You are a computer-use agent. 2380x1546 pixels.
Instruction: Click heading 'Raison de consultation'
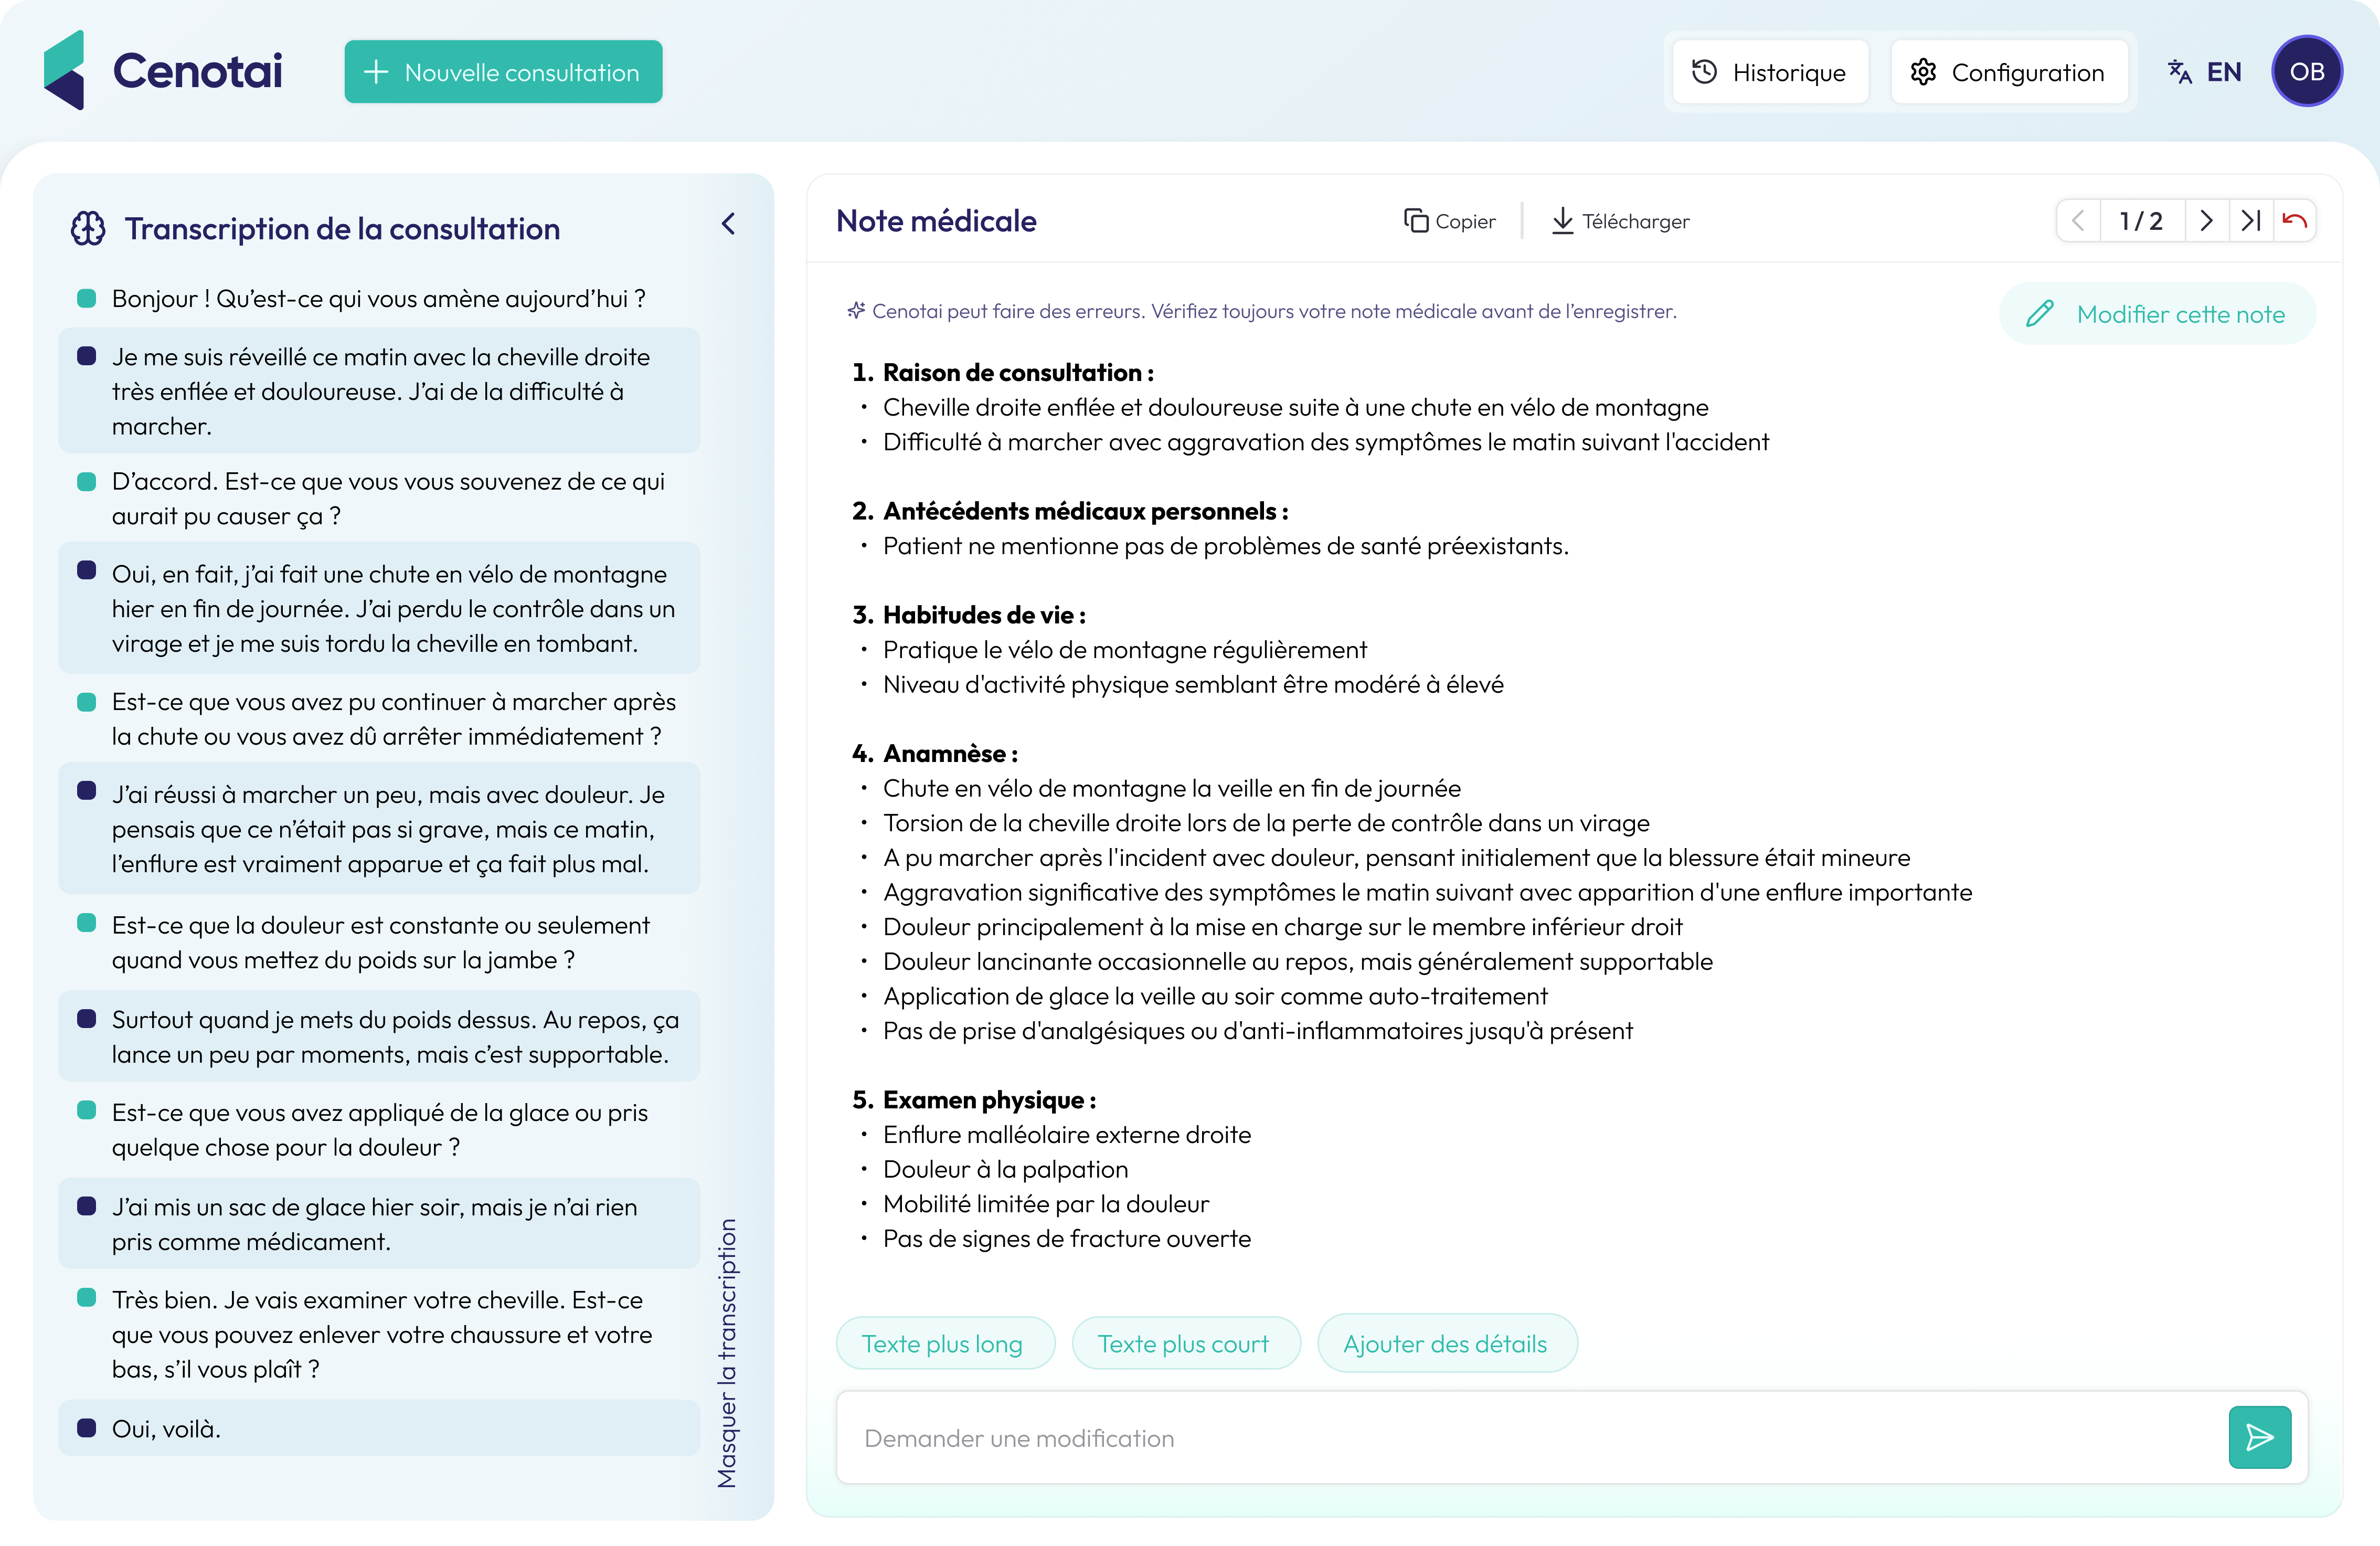pyautogui.click(x=1018, y=373)
